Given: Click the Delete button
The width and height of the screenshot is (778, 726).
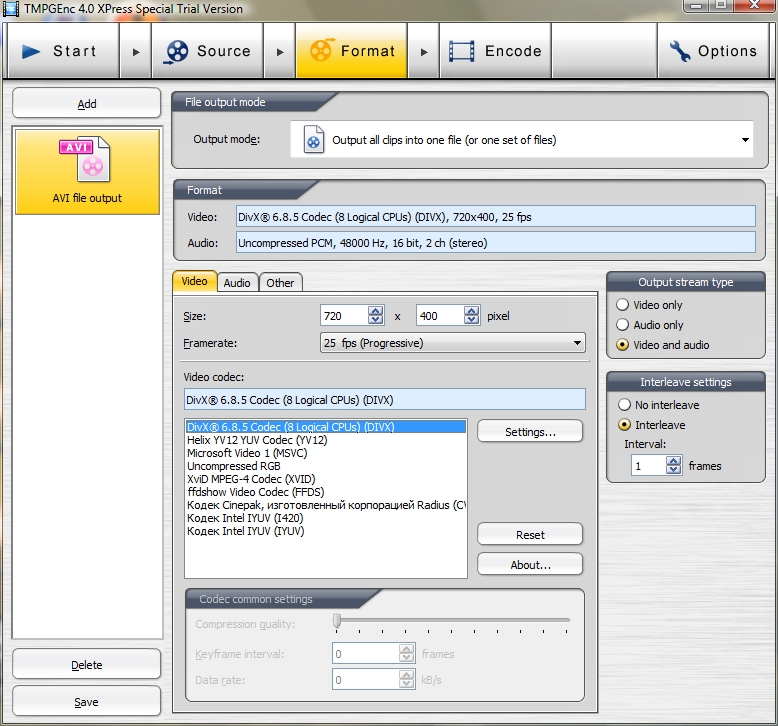Looking at the screenshot, I should coord(87,664).
